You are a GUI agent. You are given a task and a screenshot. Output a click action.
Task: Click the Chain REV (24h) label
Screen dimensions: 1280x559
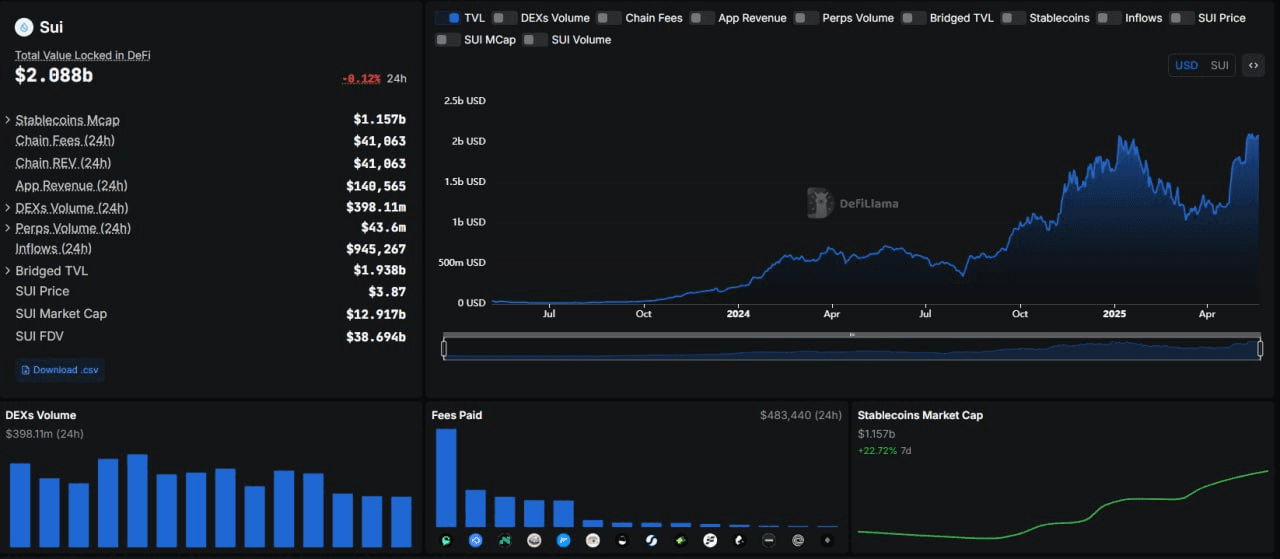tap(63, 163)
